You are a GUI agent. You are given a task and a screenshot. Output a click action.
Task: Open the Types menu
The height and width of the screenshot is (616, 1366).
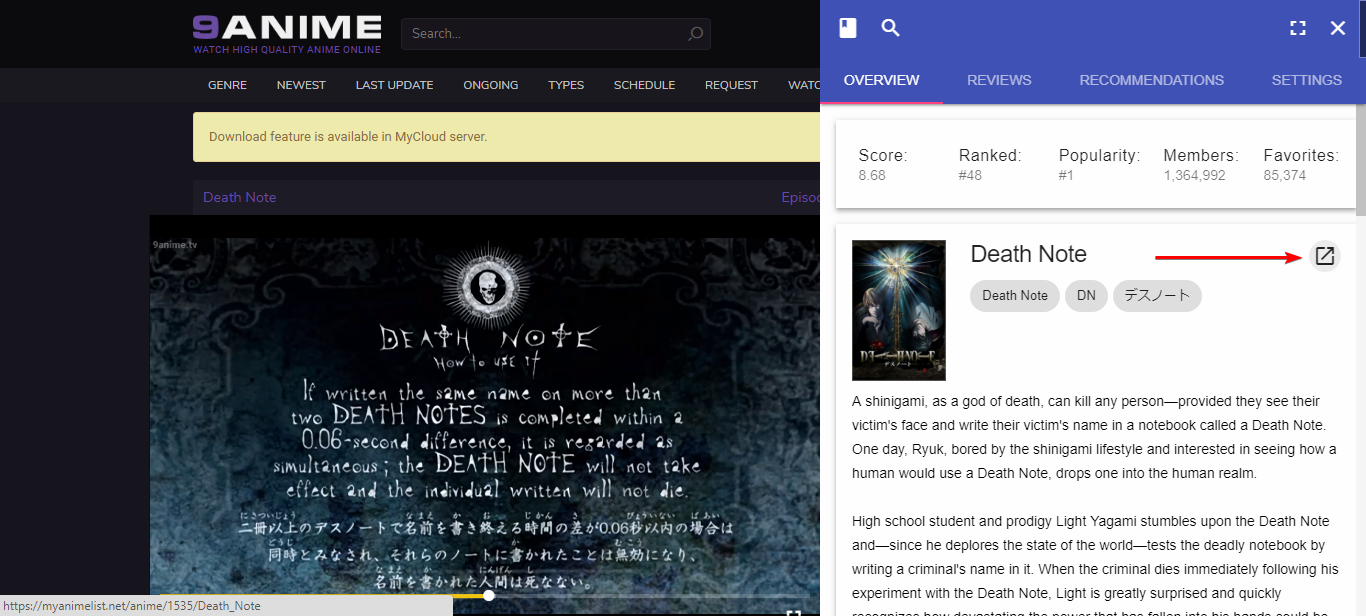[566, 85]
